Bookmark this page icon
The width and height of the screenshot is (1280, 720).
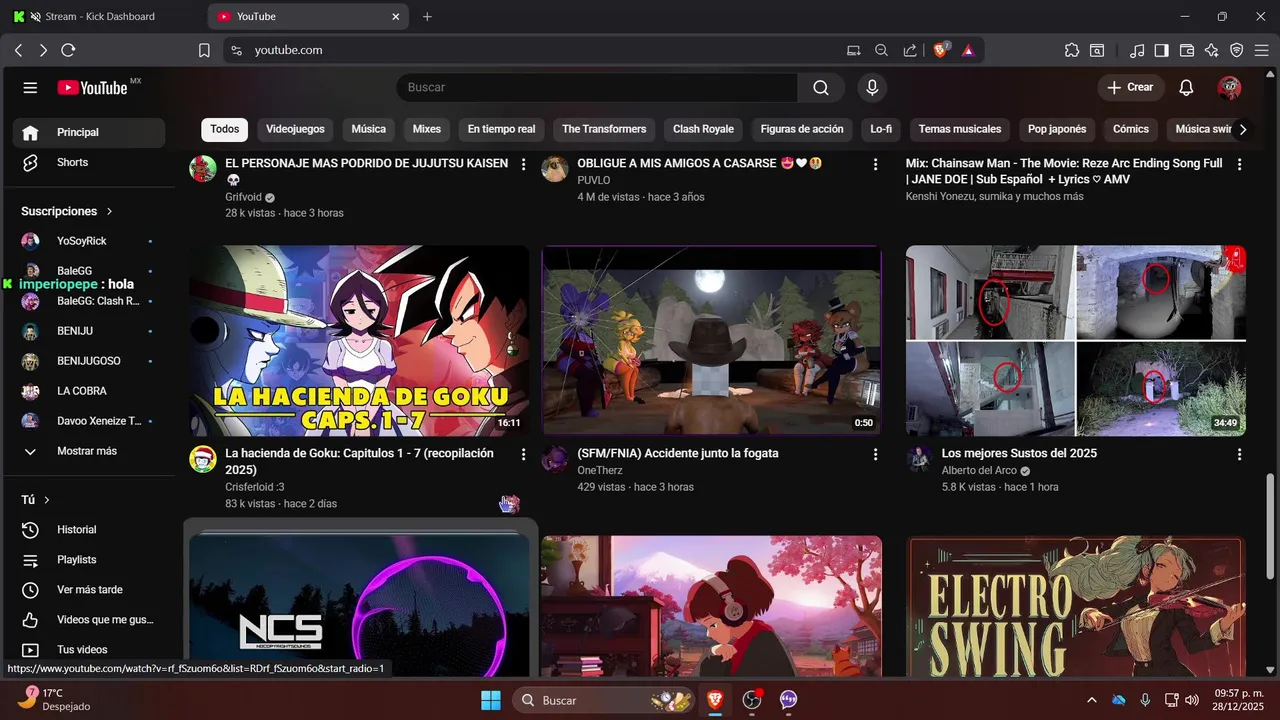coord(204,50)
